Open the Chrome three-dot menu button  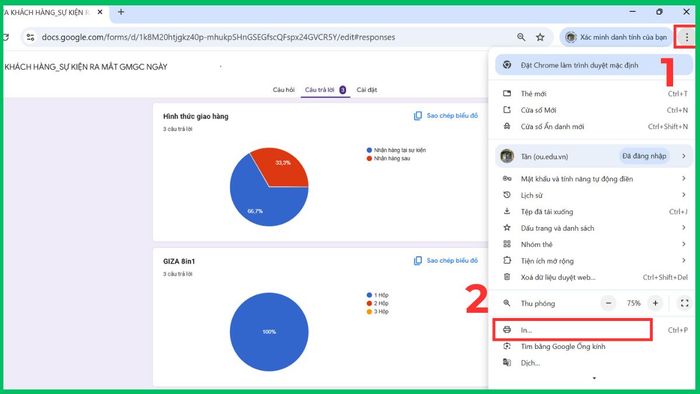pos(687,37)
